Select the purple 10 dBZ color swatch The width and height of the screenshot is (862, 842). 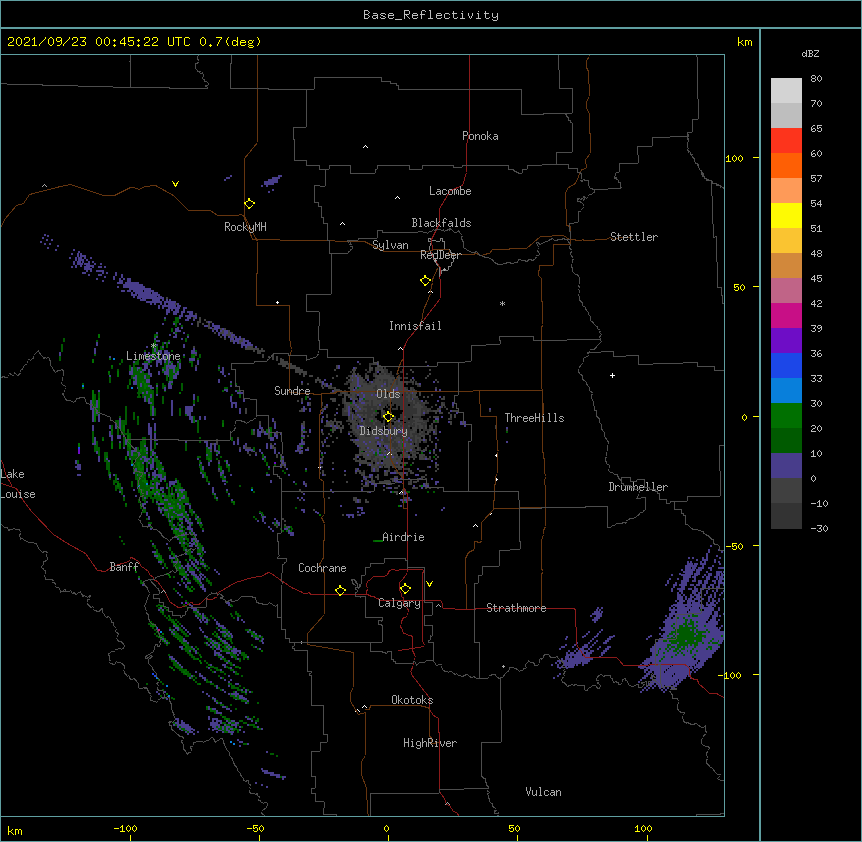tap(786, 466)
